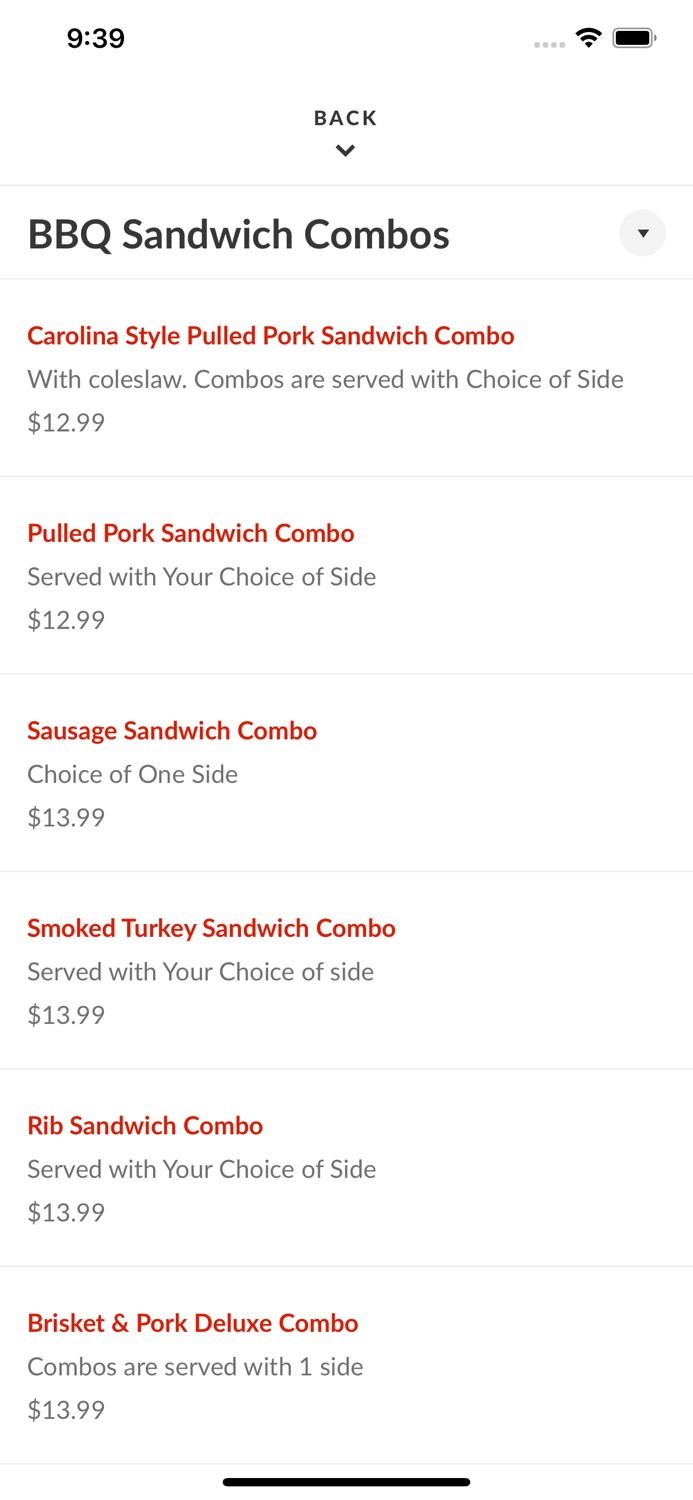
Task: Open the Carolina Style Pulled Pork Sandwich Combo
Action: [x=271, y=336]
